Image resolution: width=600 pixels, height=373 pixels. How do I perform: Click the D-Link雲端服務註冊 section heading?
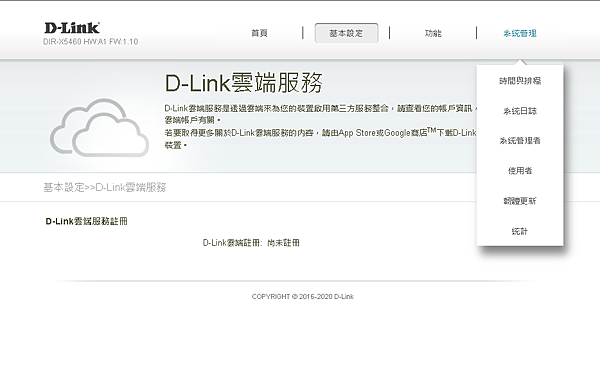(x=86, y=221)
